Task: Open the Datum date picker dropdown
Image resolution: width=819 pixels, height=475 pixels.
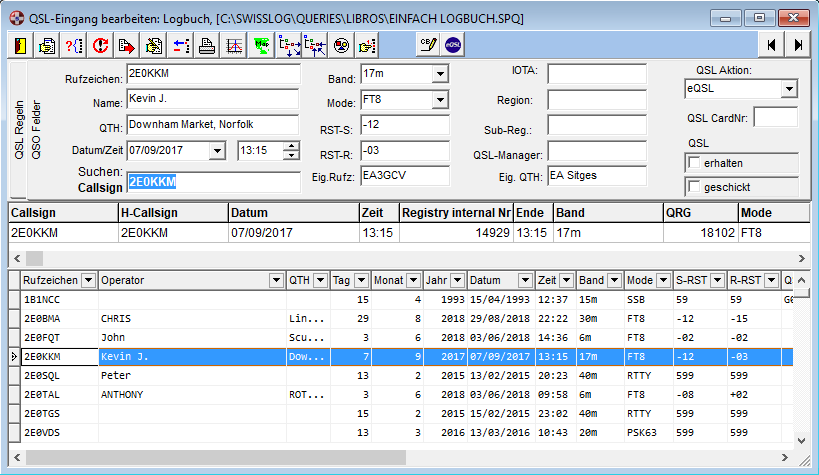Action: [217, 151]
